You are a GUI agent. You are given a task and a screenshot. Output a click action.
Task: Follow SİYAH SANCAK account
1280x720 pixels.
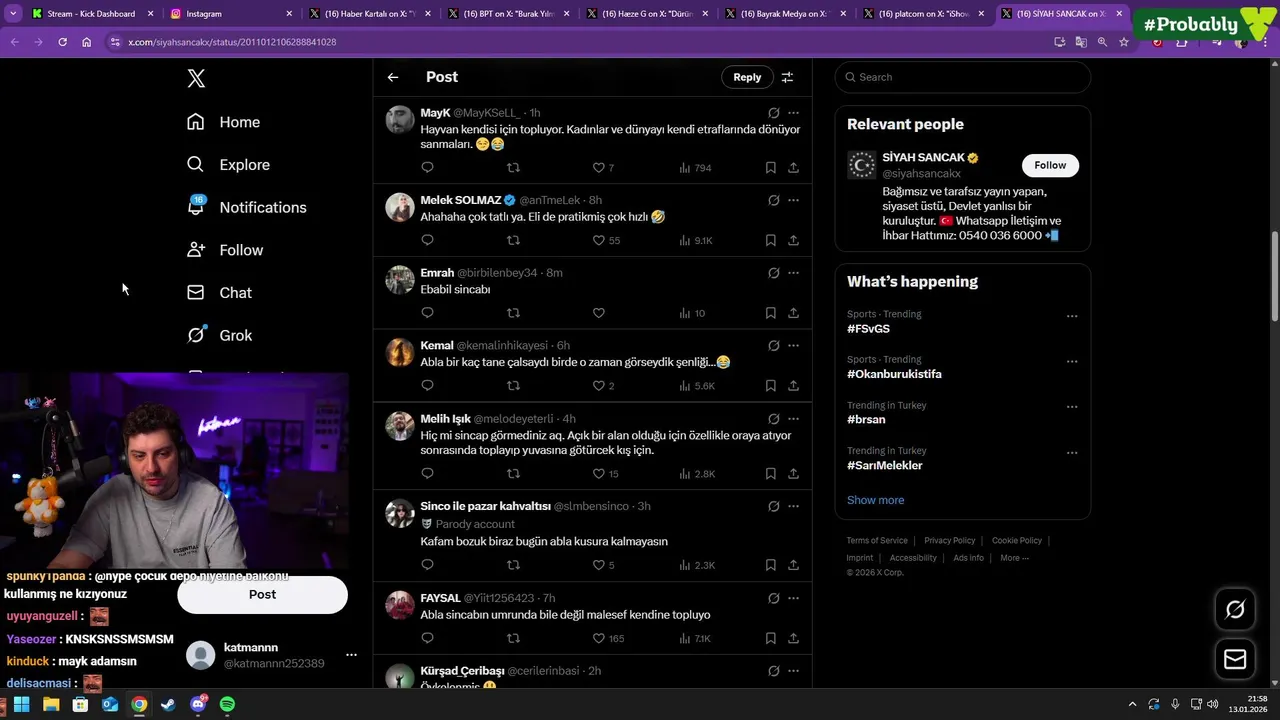[1050, 165]
